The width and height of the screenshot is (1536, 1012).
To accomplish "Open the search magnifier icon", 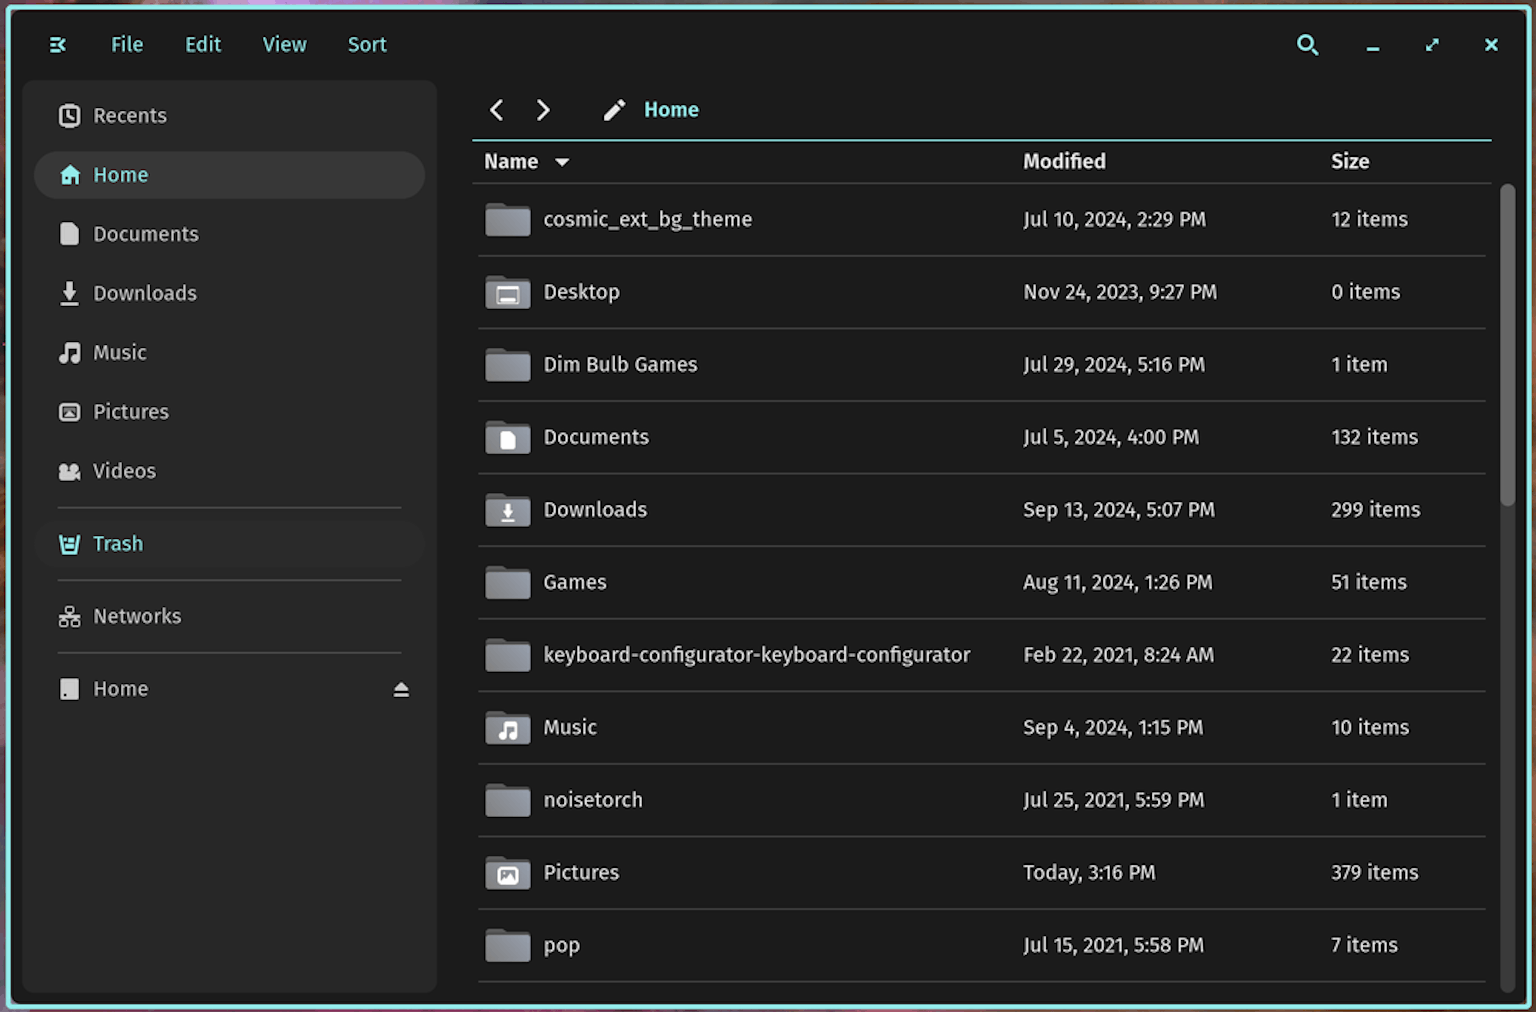I will point(1307,45).
